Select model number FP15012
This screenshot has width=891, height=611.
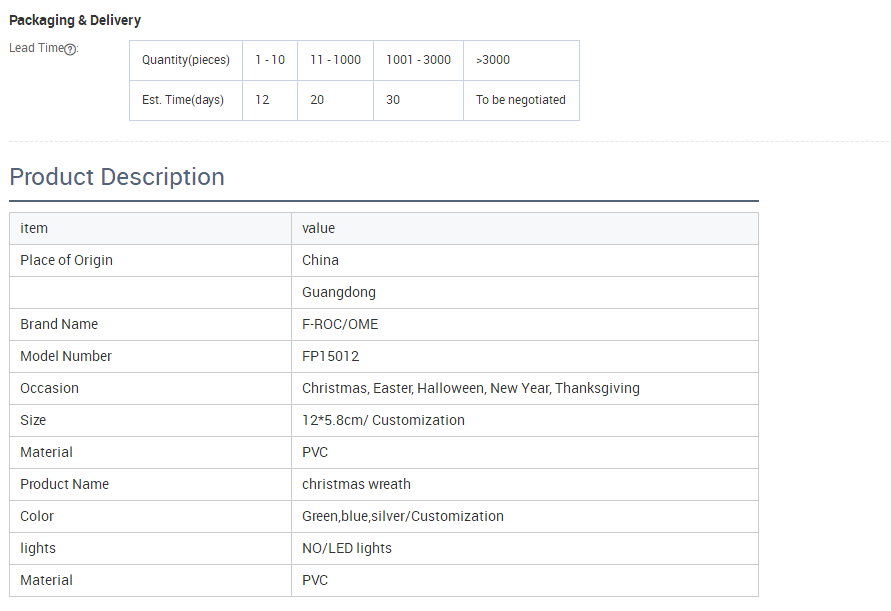click(x=331, y=356)
